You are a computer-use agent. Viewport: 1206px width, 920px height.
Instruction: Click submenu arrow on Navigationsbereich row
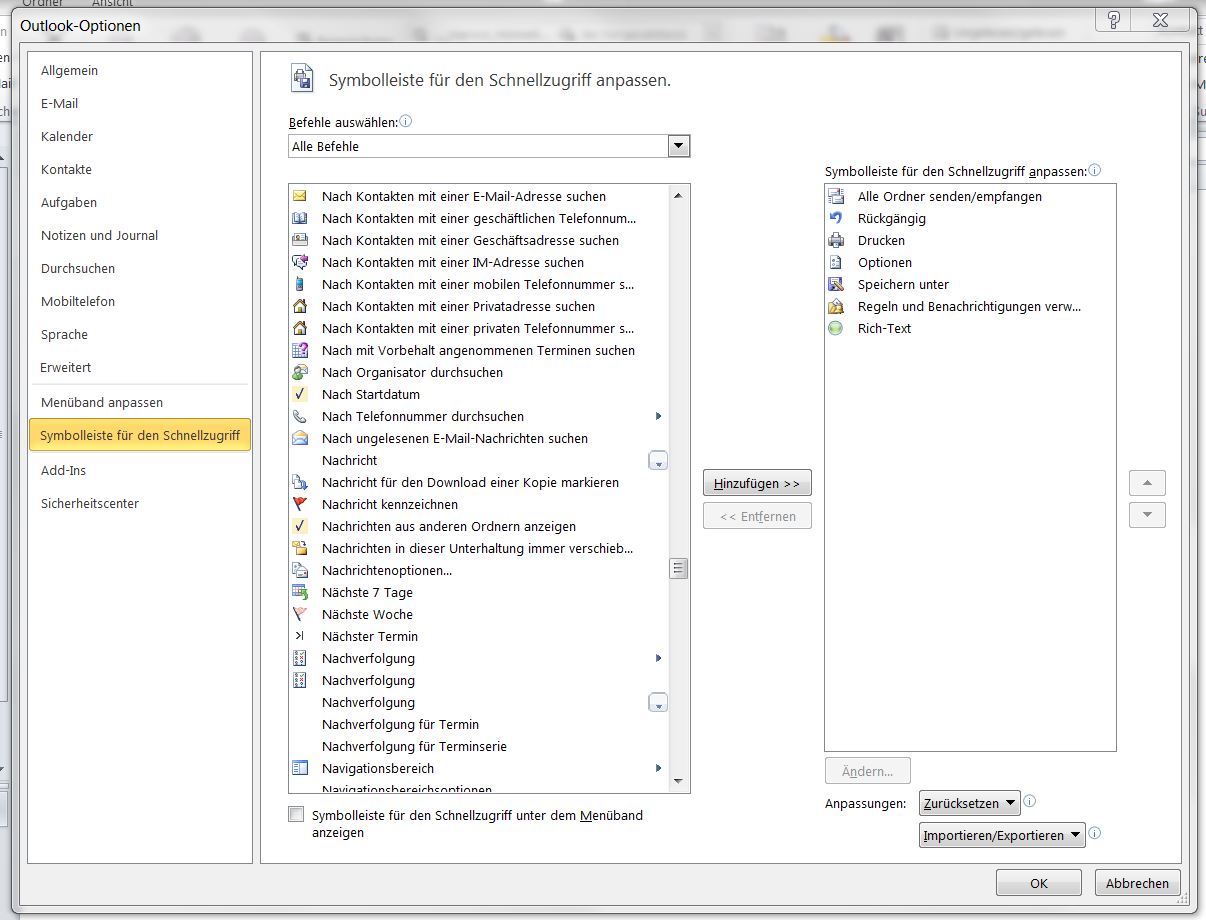click(x=658, y=768)
